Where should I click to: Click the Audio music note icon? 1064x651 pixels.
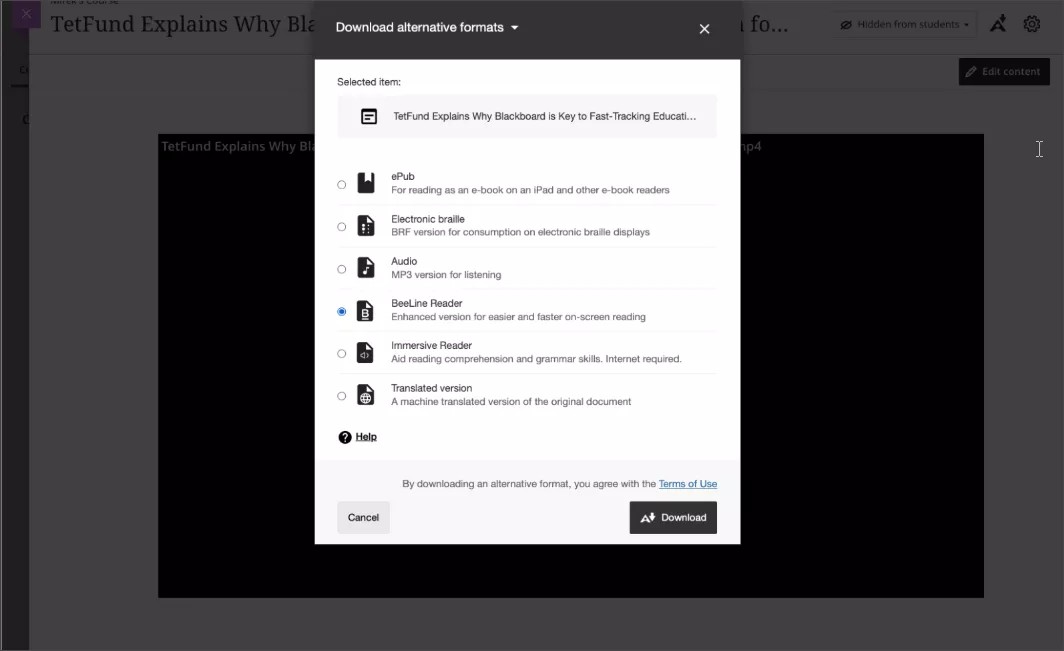click(366, 268)
